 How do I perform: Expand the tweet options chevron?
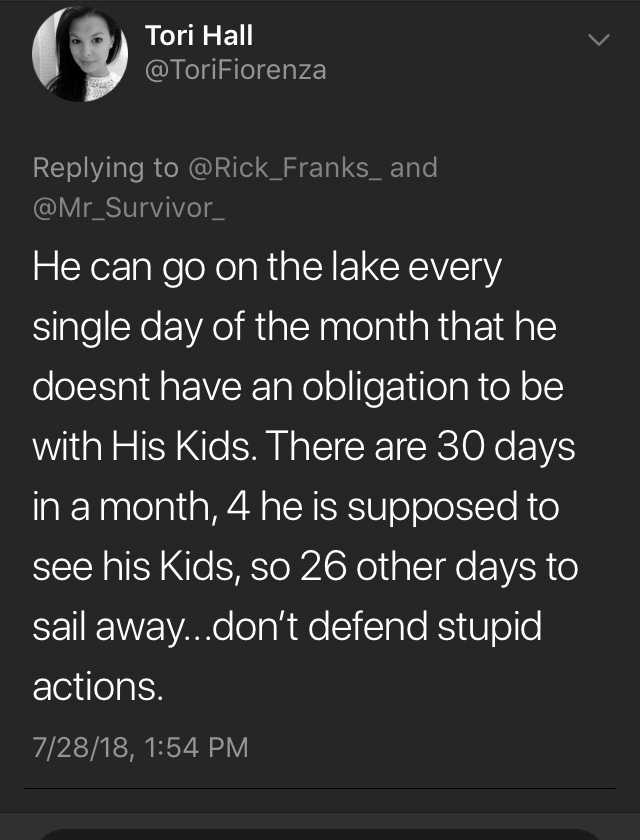pos(598,40)
